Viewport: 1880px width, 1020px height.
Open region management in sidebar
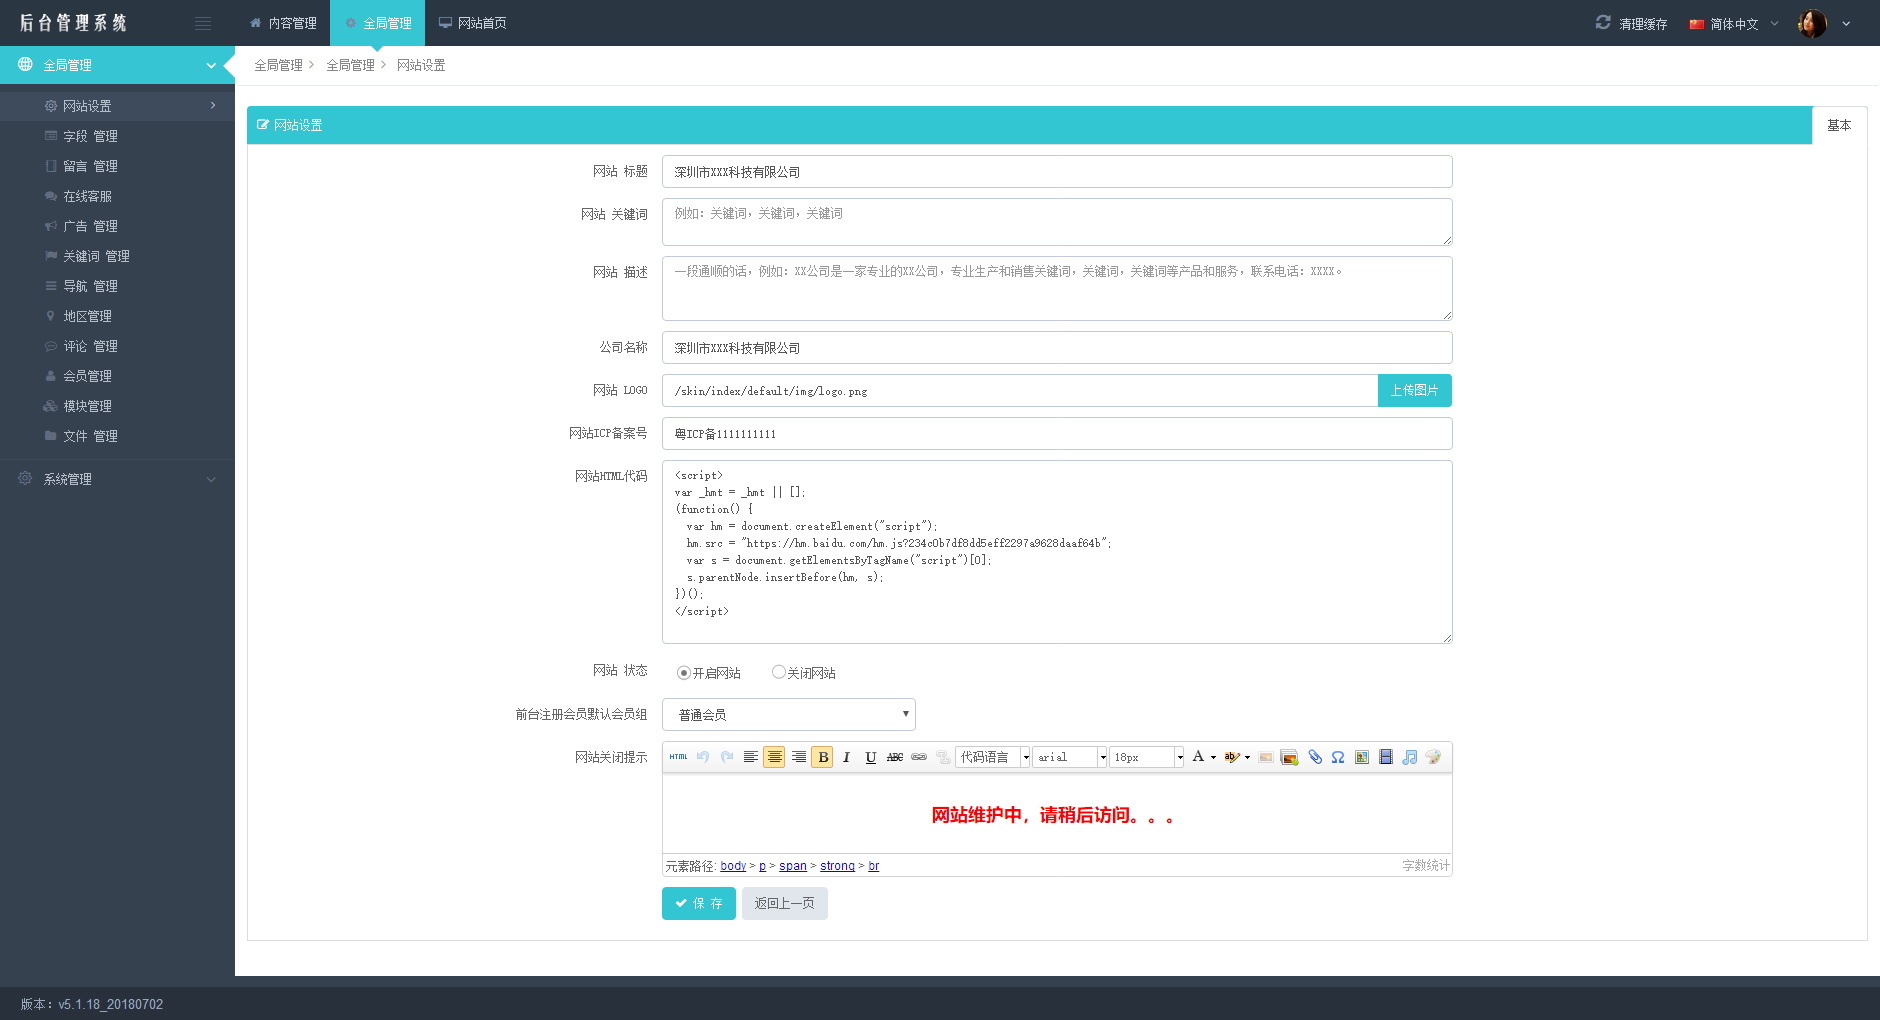tap(117, 316)
